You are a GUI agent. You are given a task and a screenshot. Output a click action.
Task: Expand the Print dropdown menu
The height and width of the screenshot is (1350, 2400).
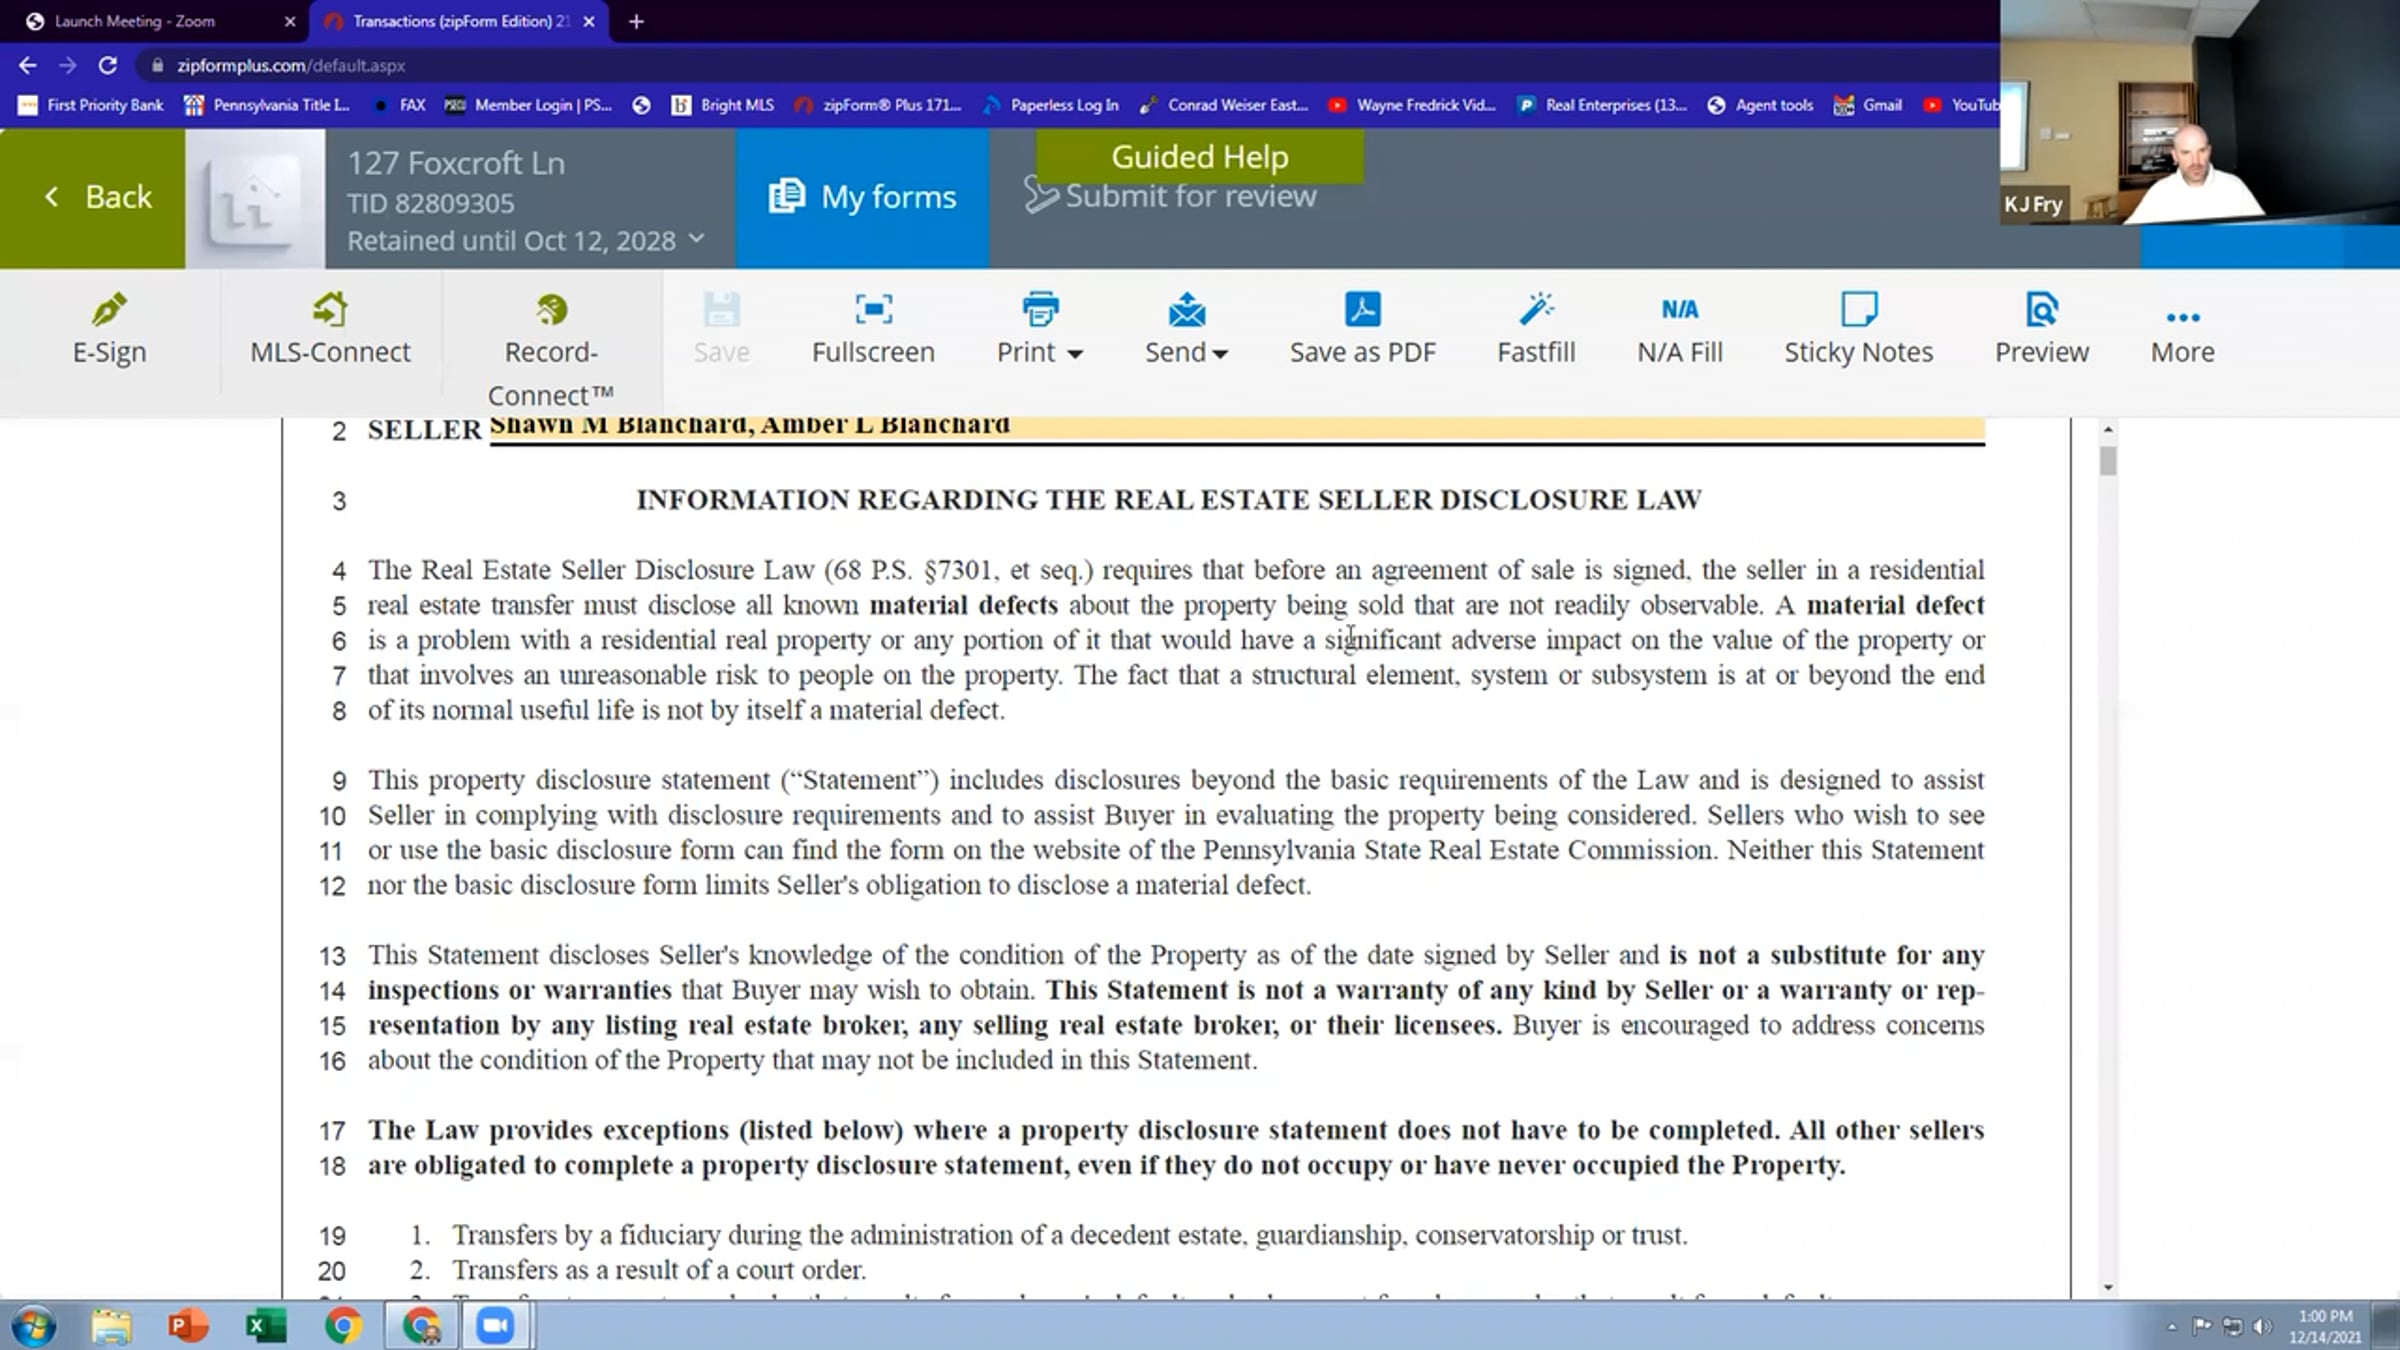(1075, 354)
